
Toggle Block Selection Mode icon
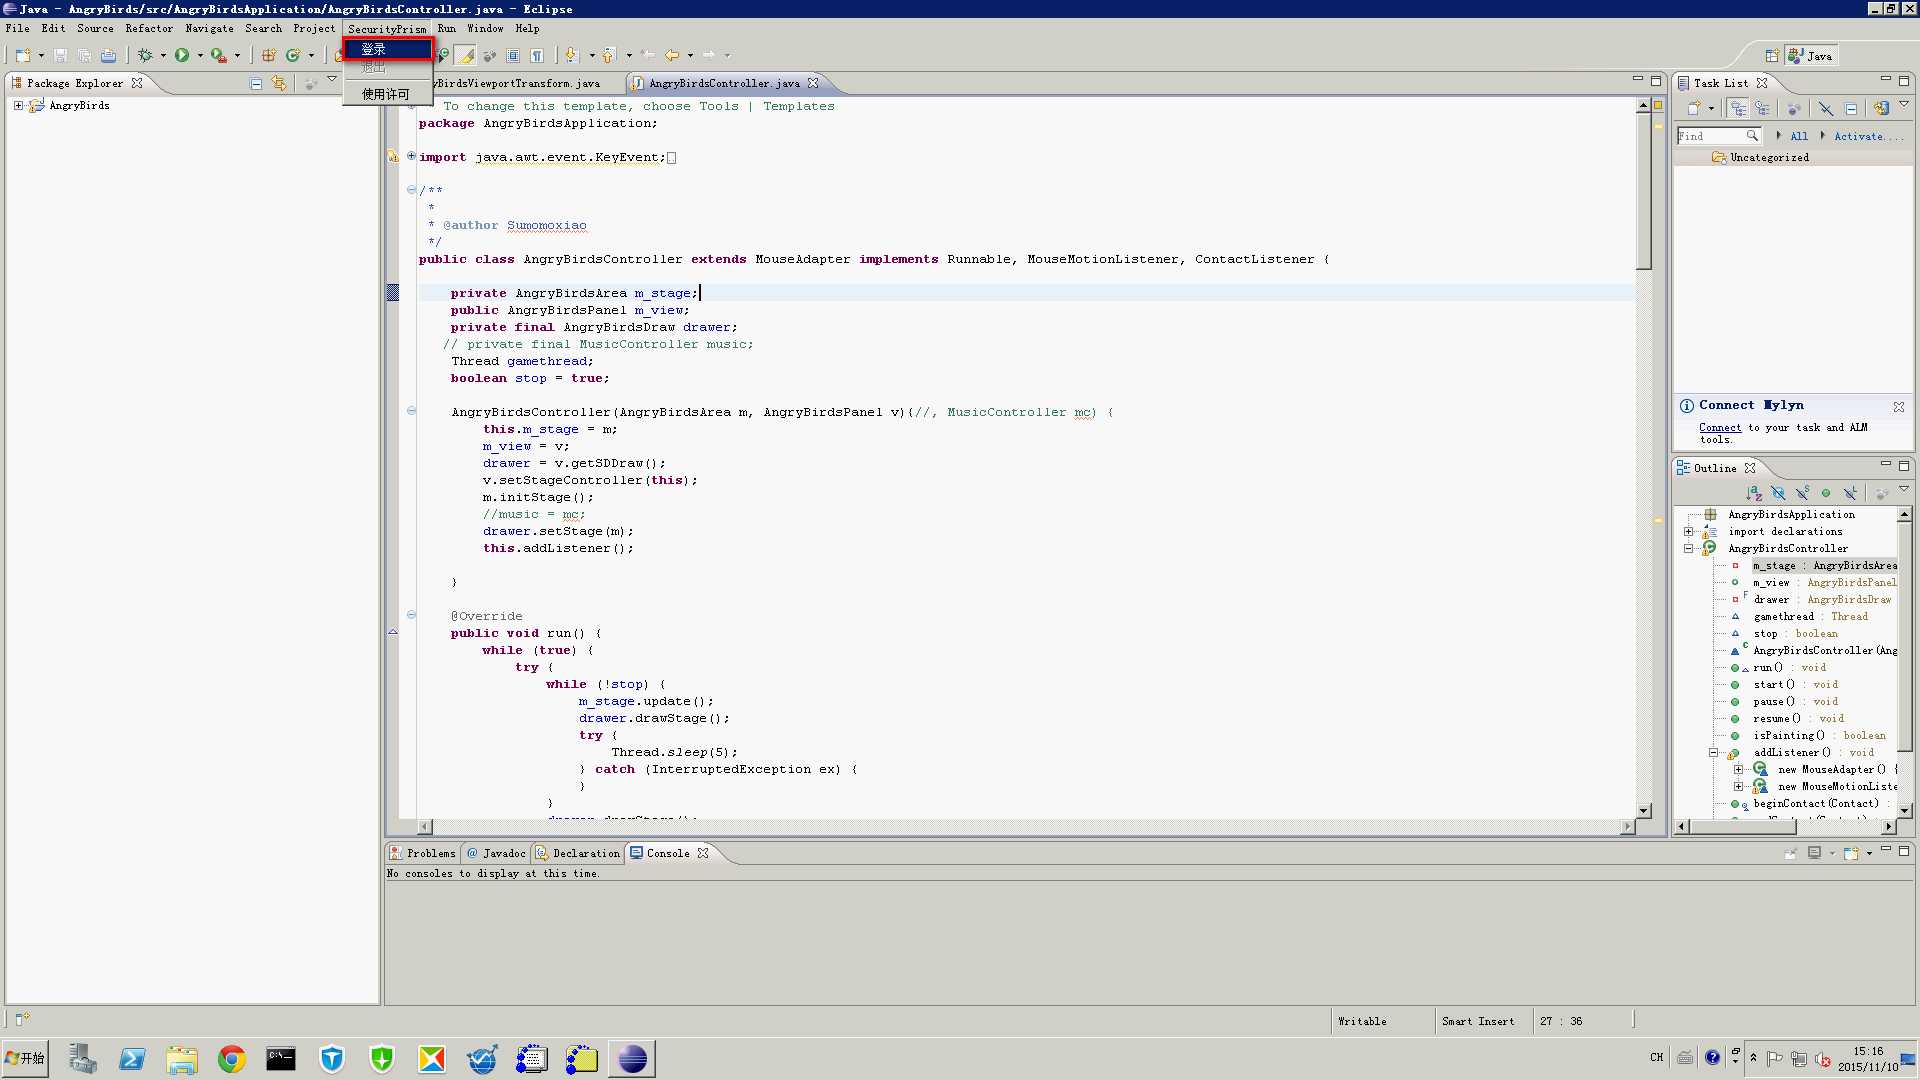click(513, 56)
